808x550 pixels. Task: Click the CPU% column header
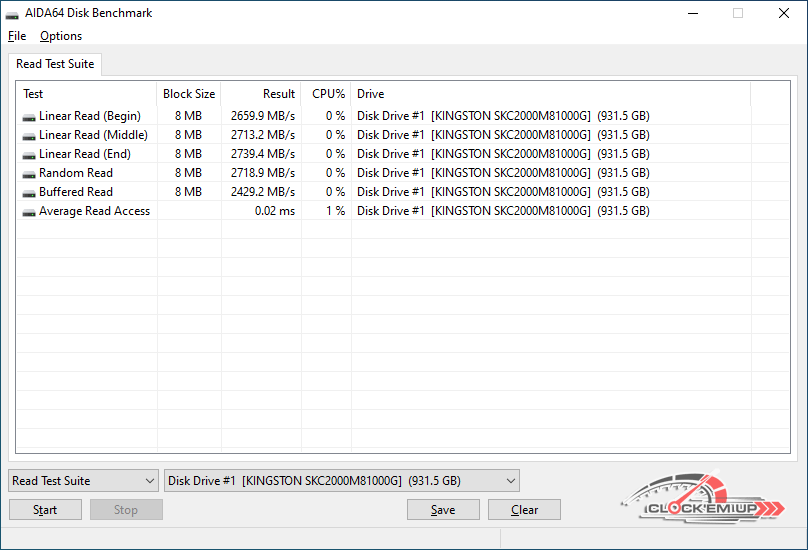pyautogui.click(x=327, y=94)
